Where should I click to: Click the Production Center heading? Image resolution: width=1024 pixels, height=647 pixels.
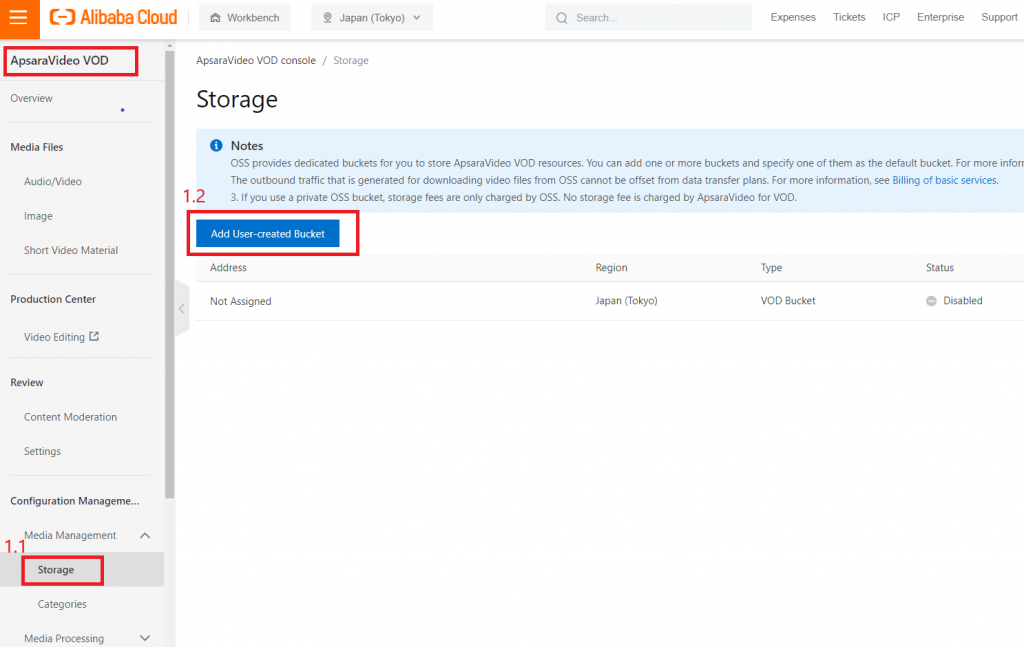(x=53, y=299)
